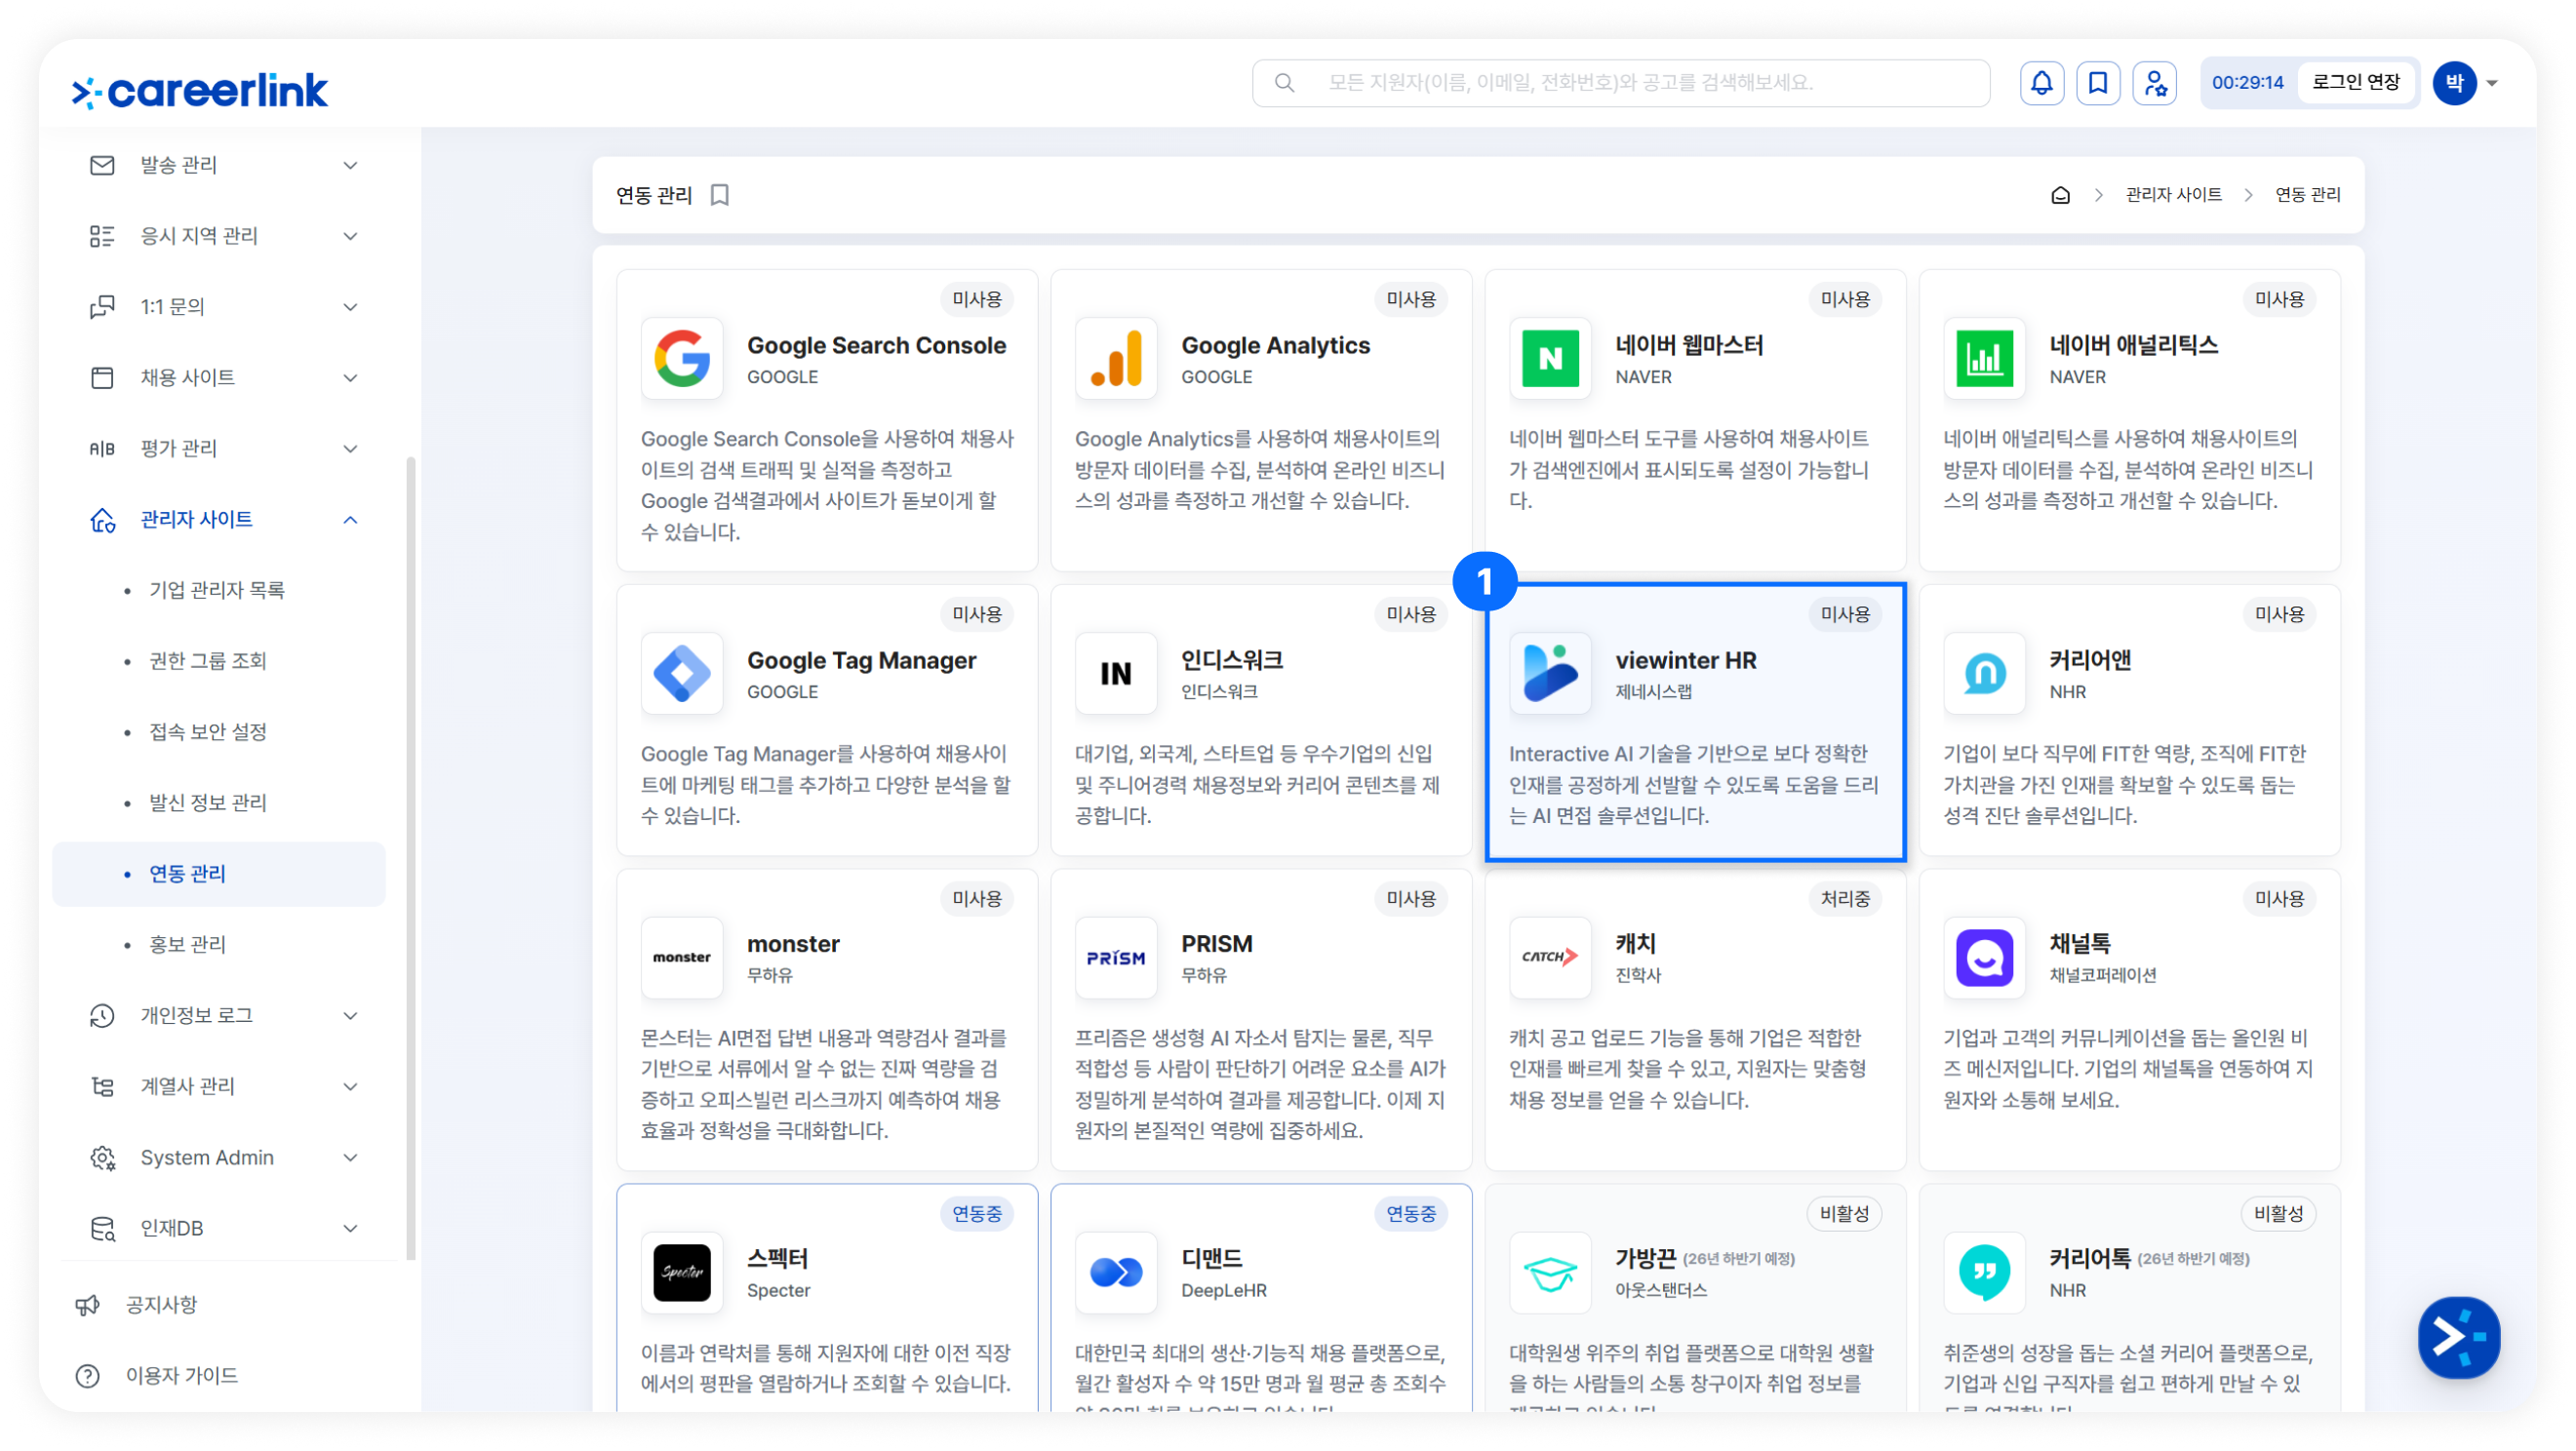
Task: Click the '제네시스랩' vendor name
Action: pyautogui.click(x=1653, y=692)
